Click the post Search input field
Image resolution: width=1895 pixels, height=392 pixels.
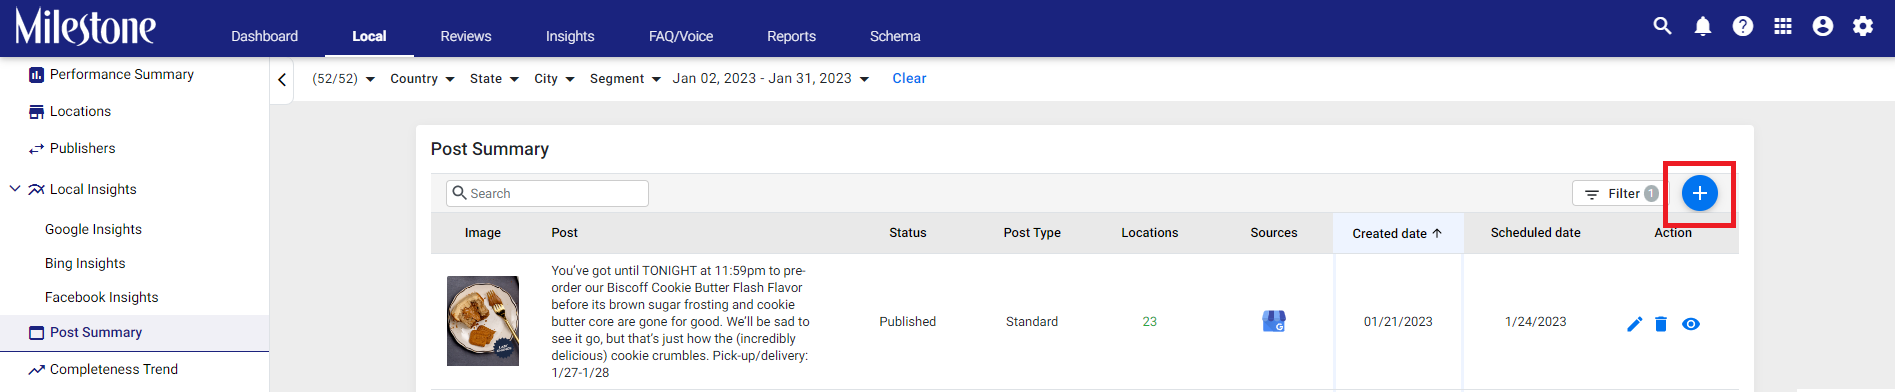(547, 193)
